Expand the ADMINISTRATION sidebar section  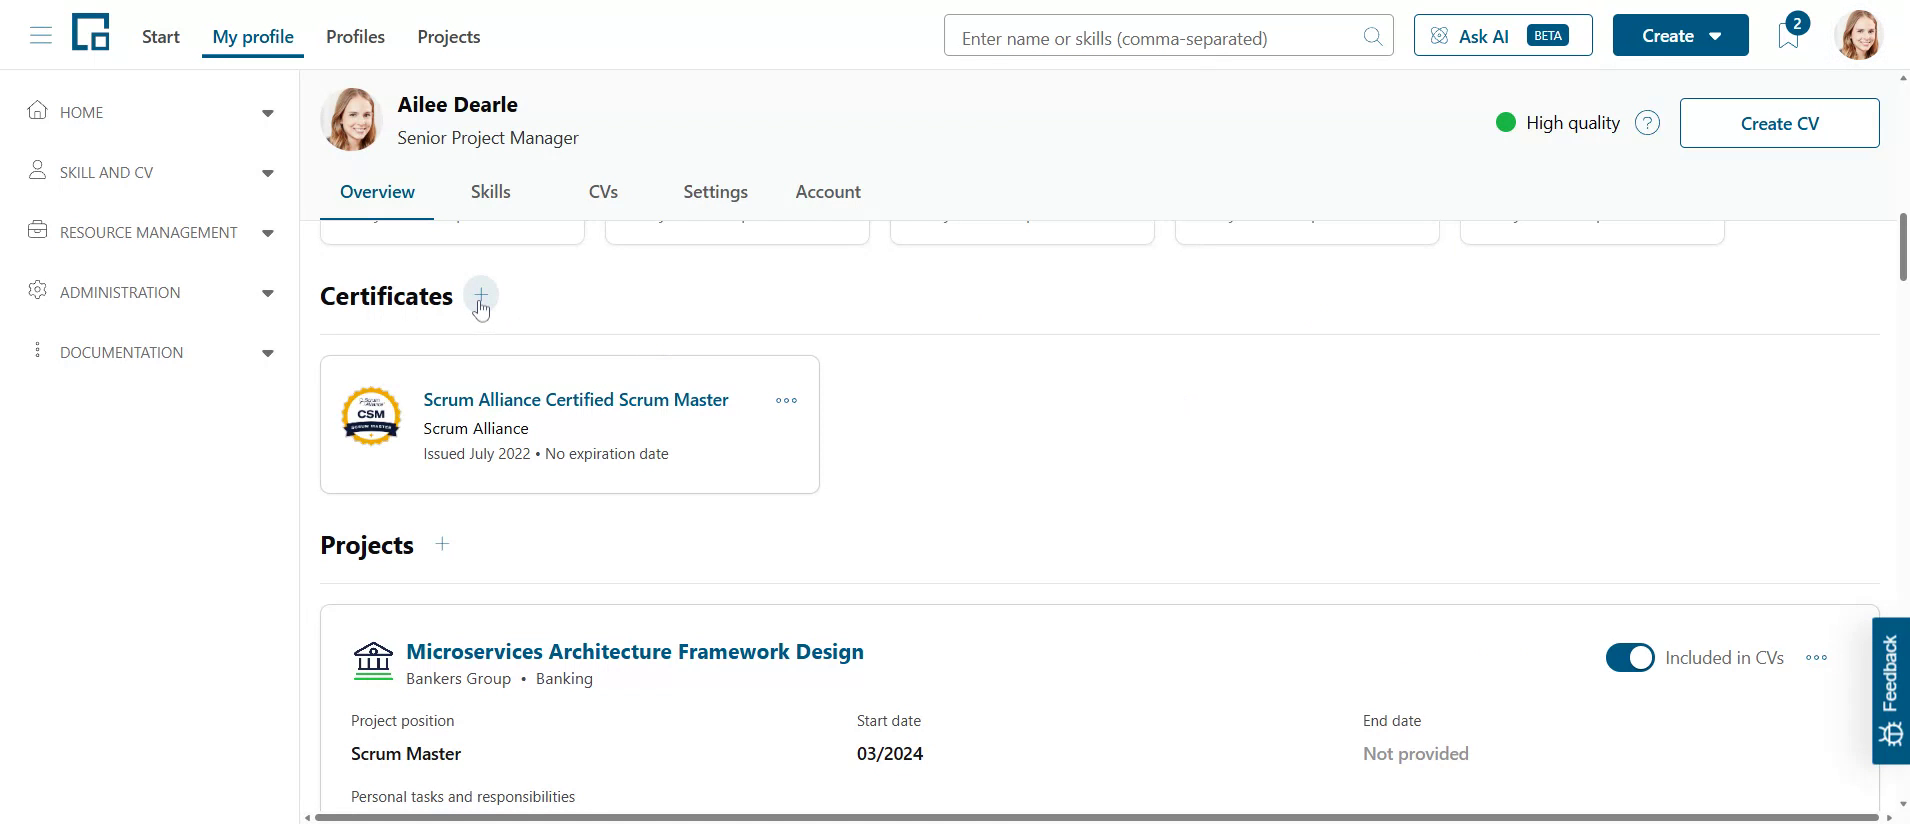(x=268, y=293)
